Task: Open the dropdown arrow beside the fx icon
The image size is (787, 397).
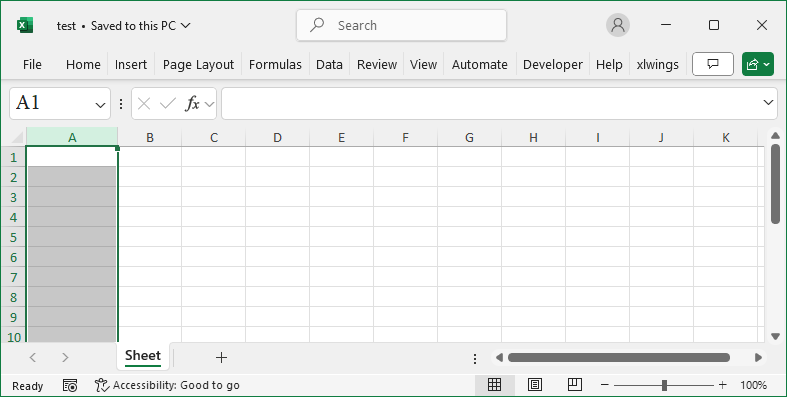Action: (x=209, y=104)
